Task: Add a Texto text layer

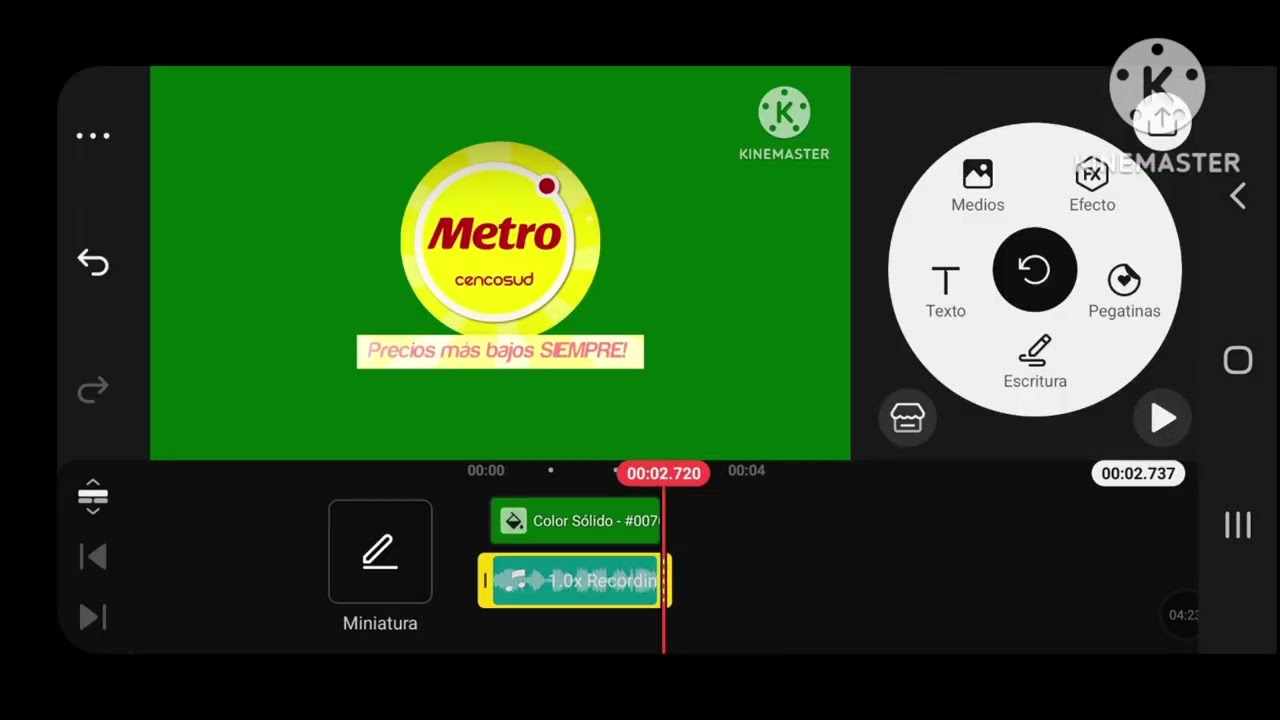Action: point(945,292)
